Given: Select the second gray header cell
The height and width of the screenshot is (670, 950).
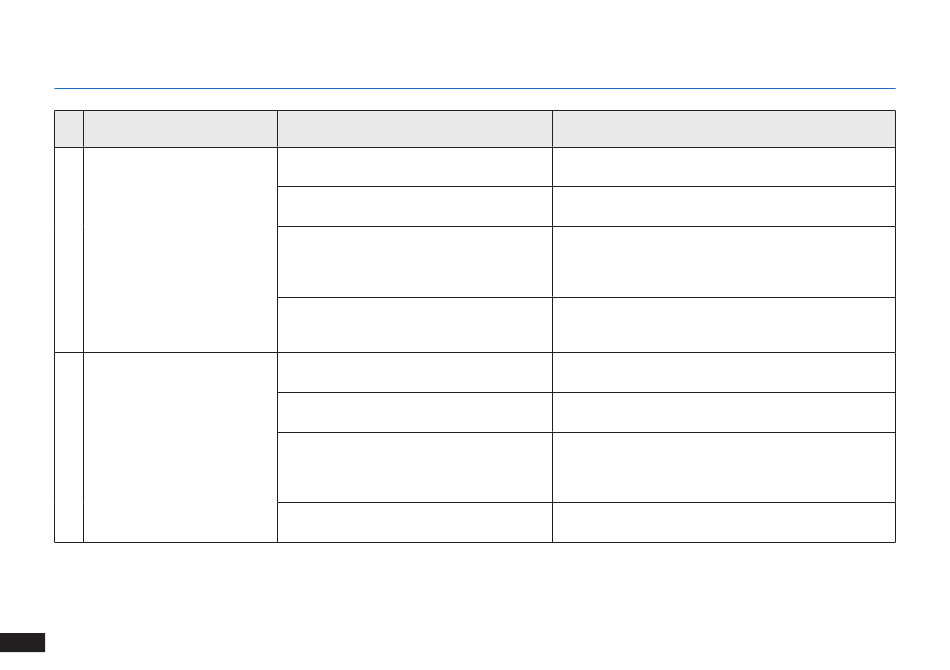Looking at the screenshot, I should (181, 129).
